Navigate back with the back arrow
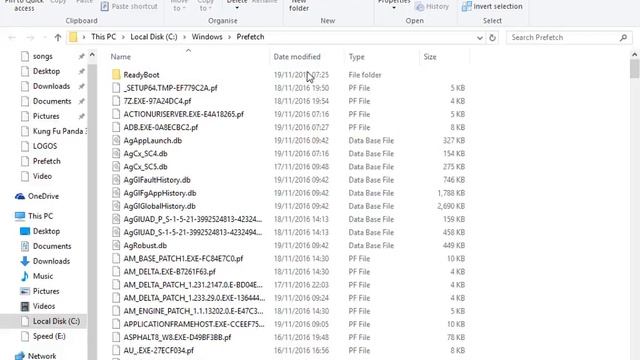 click(x=12, y=38)
